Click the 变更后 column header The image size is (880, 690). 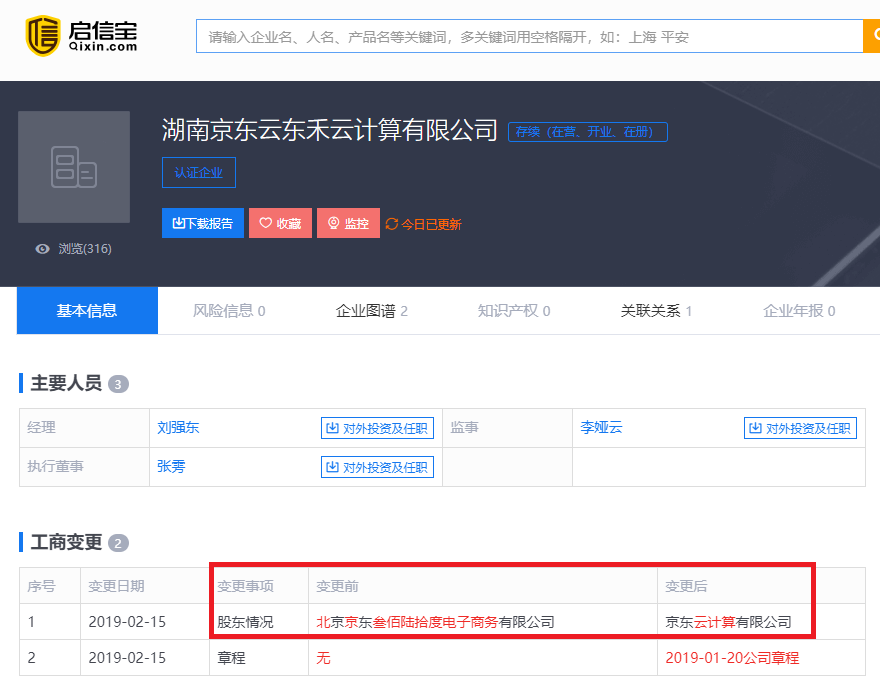pyautogui.click(x=686, y=586)
